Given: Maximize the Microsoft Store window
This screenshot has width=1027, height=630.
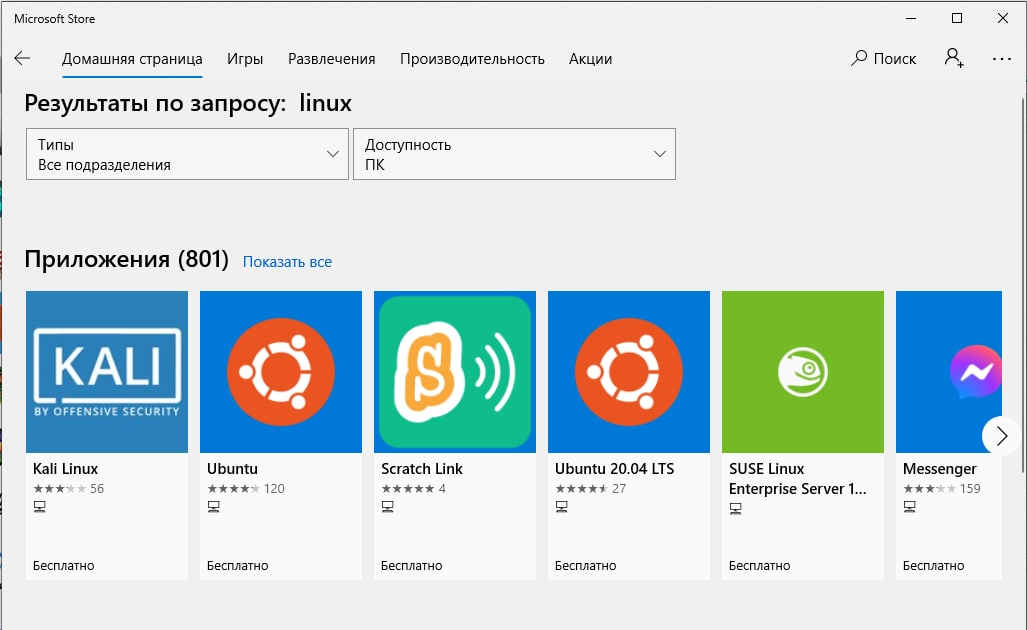Looking at the screenshot, I should pyautogui.click(x=957, y=18).
